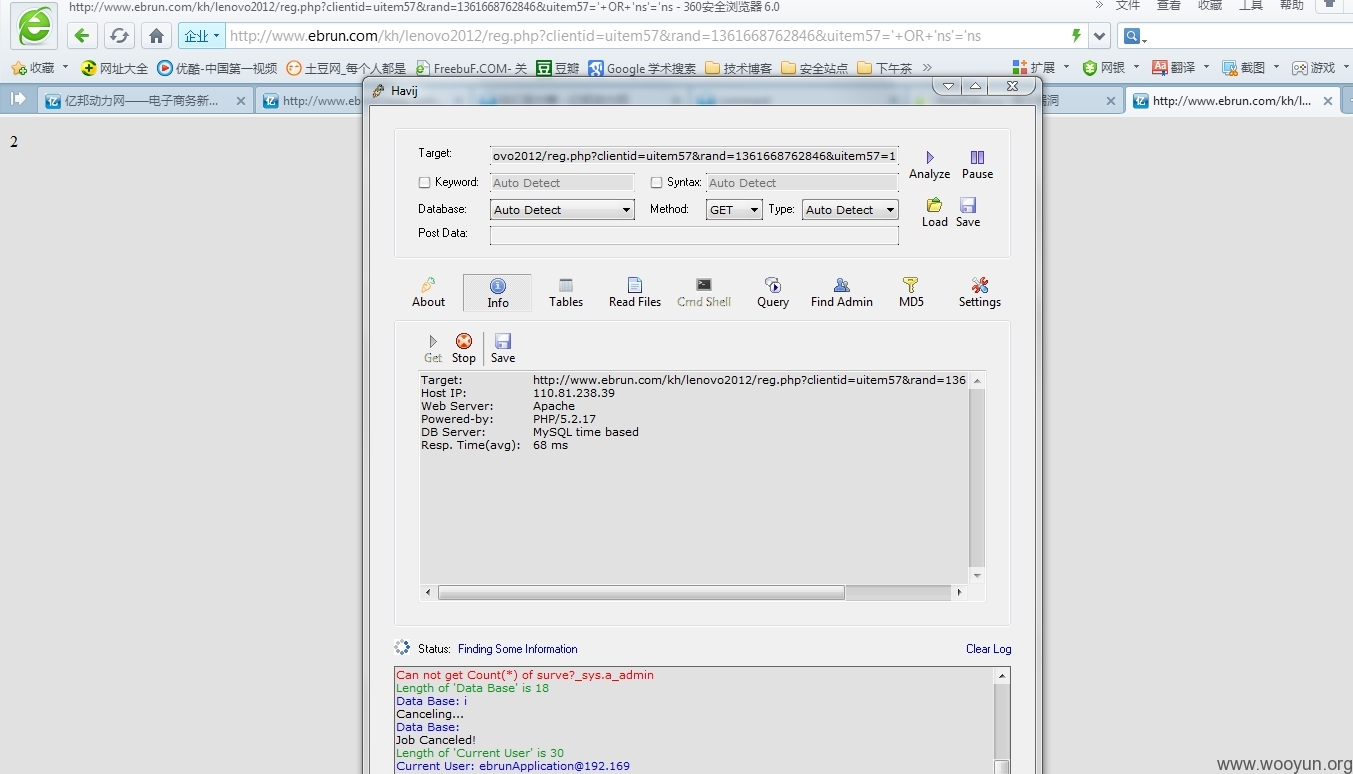
Task: Click Save icon in Info panel toolbar
Action: [x=503, y=348]
